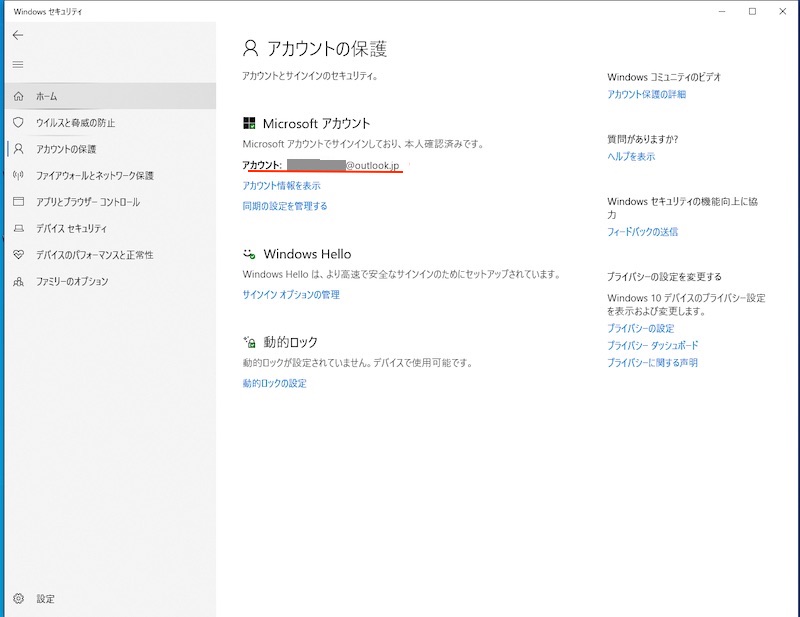
Task: Click the settings gear icon
Action: pos(18,599)
